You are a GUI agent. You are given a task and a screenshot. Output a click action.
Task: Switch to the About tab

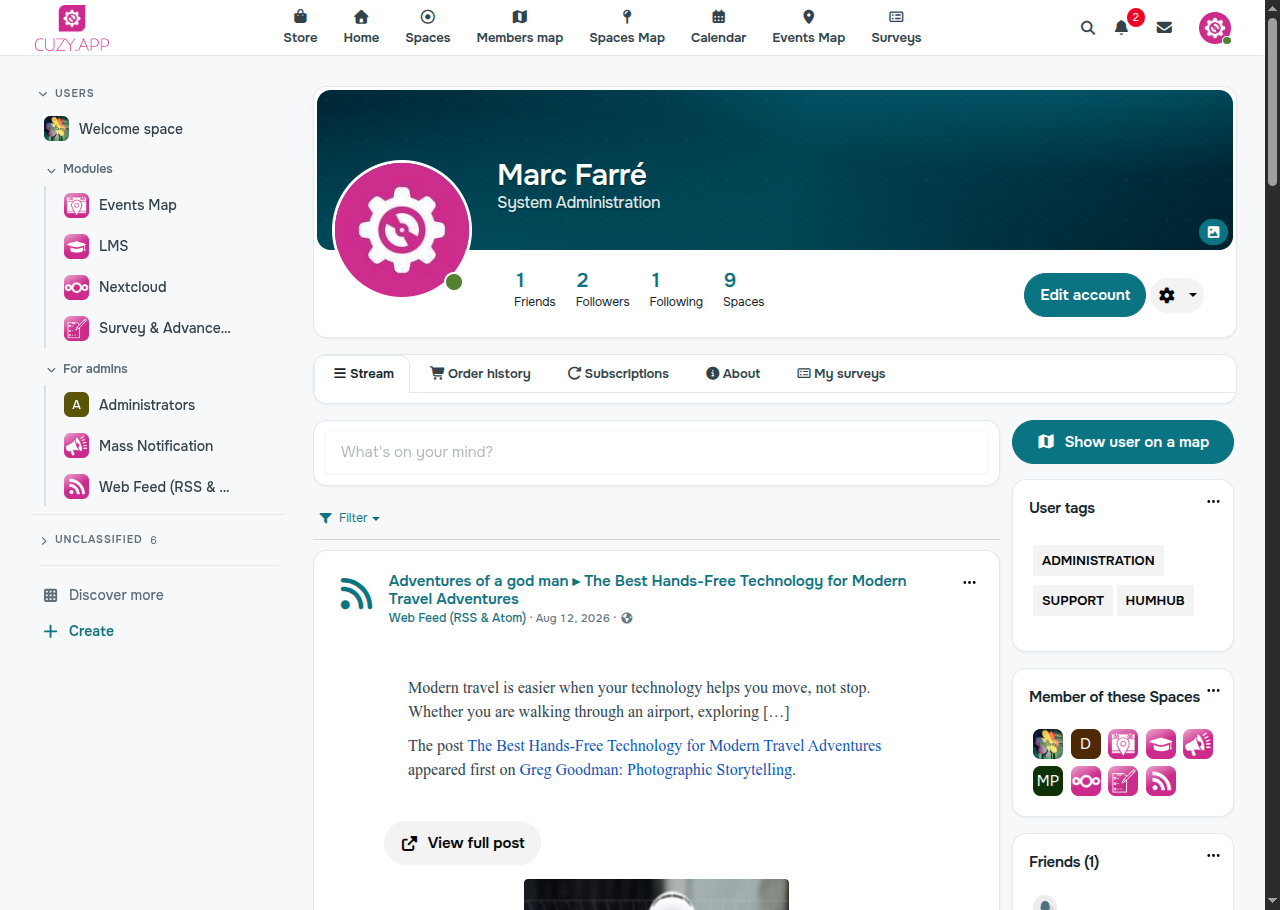(x=733, y=374)
